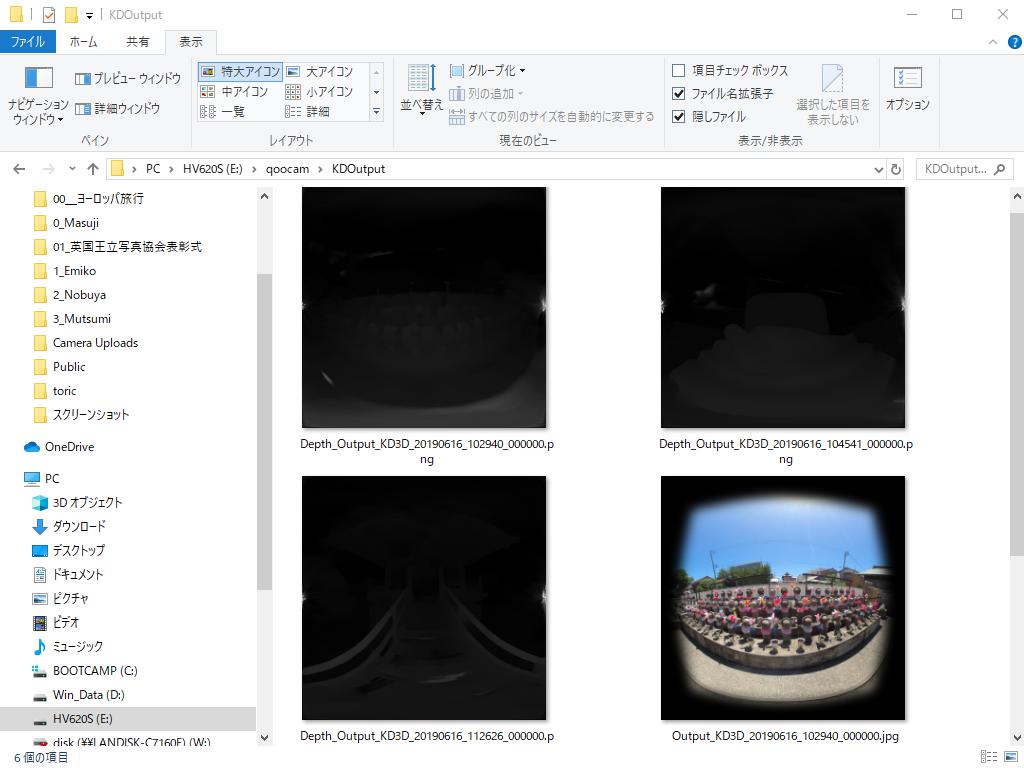The image size is (1024, 768).
Task: Expand the layout gallery more arrow
Action: point(376,112)
